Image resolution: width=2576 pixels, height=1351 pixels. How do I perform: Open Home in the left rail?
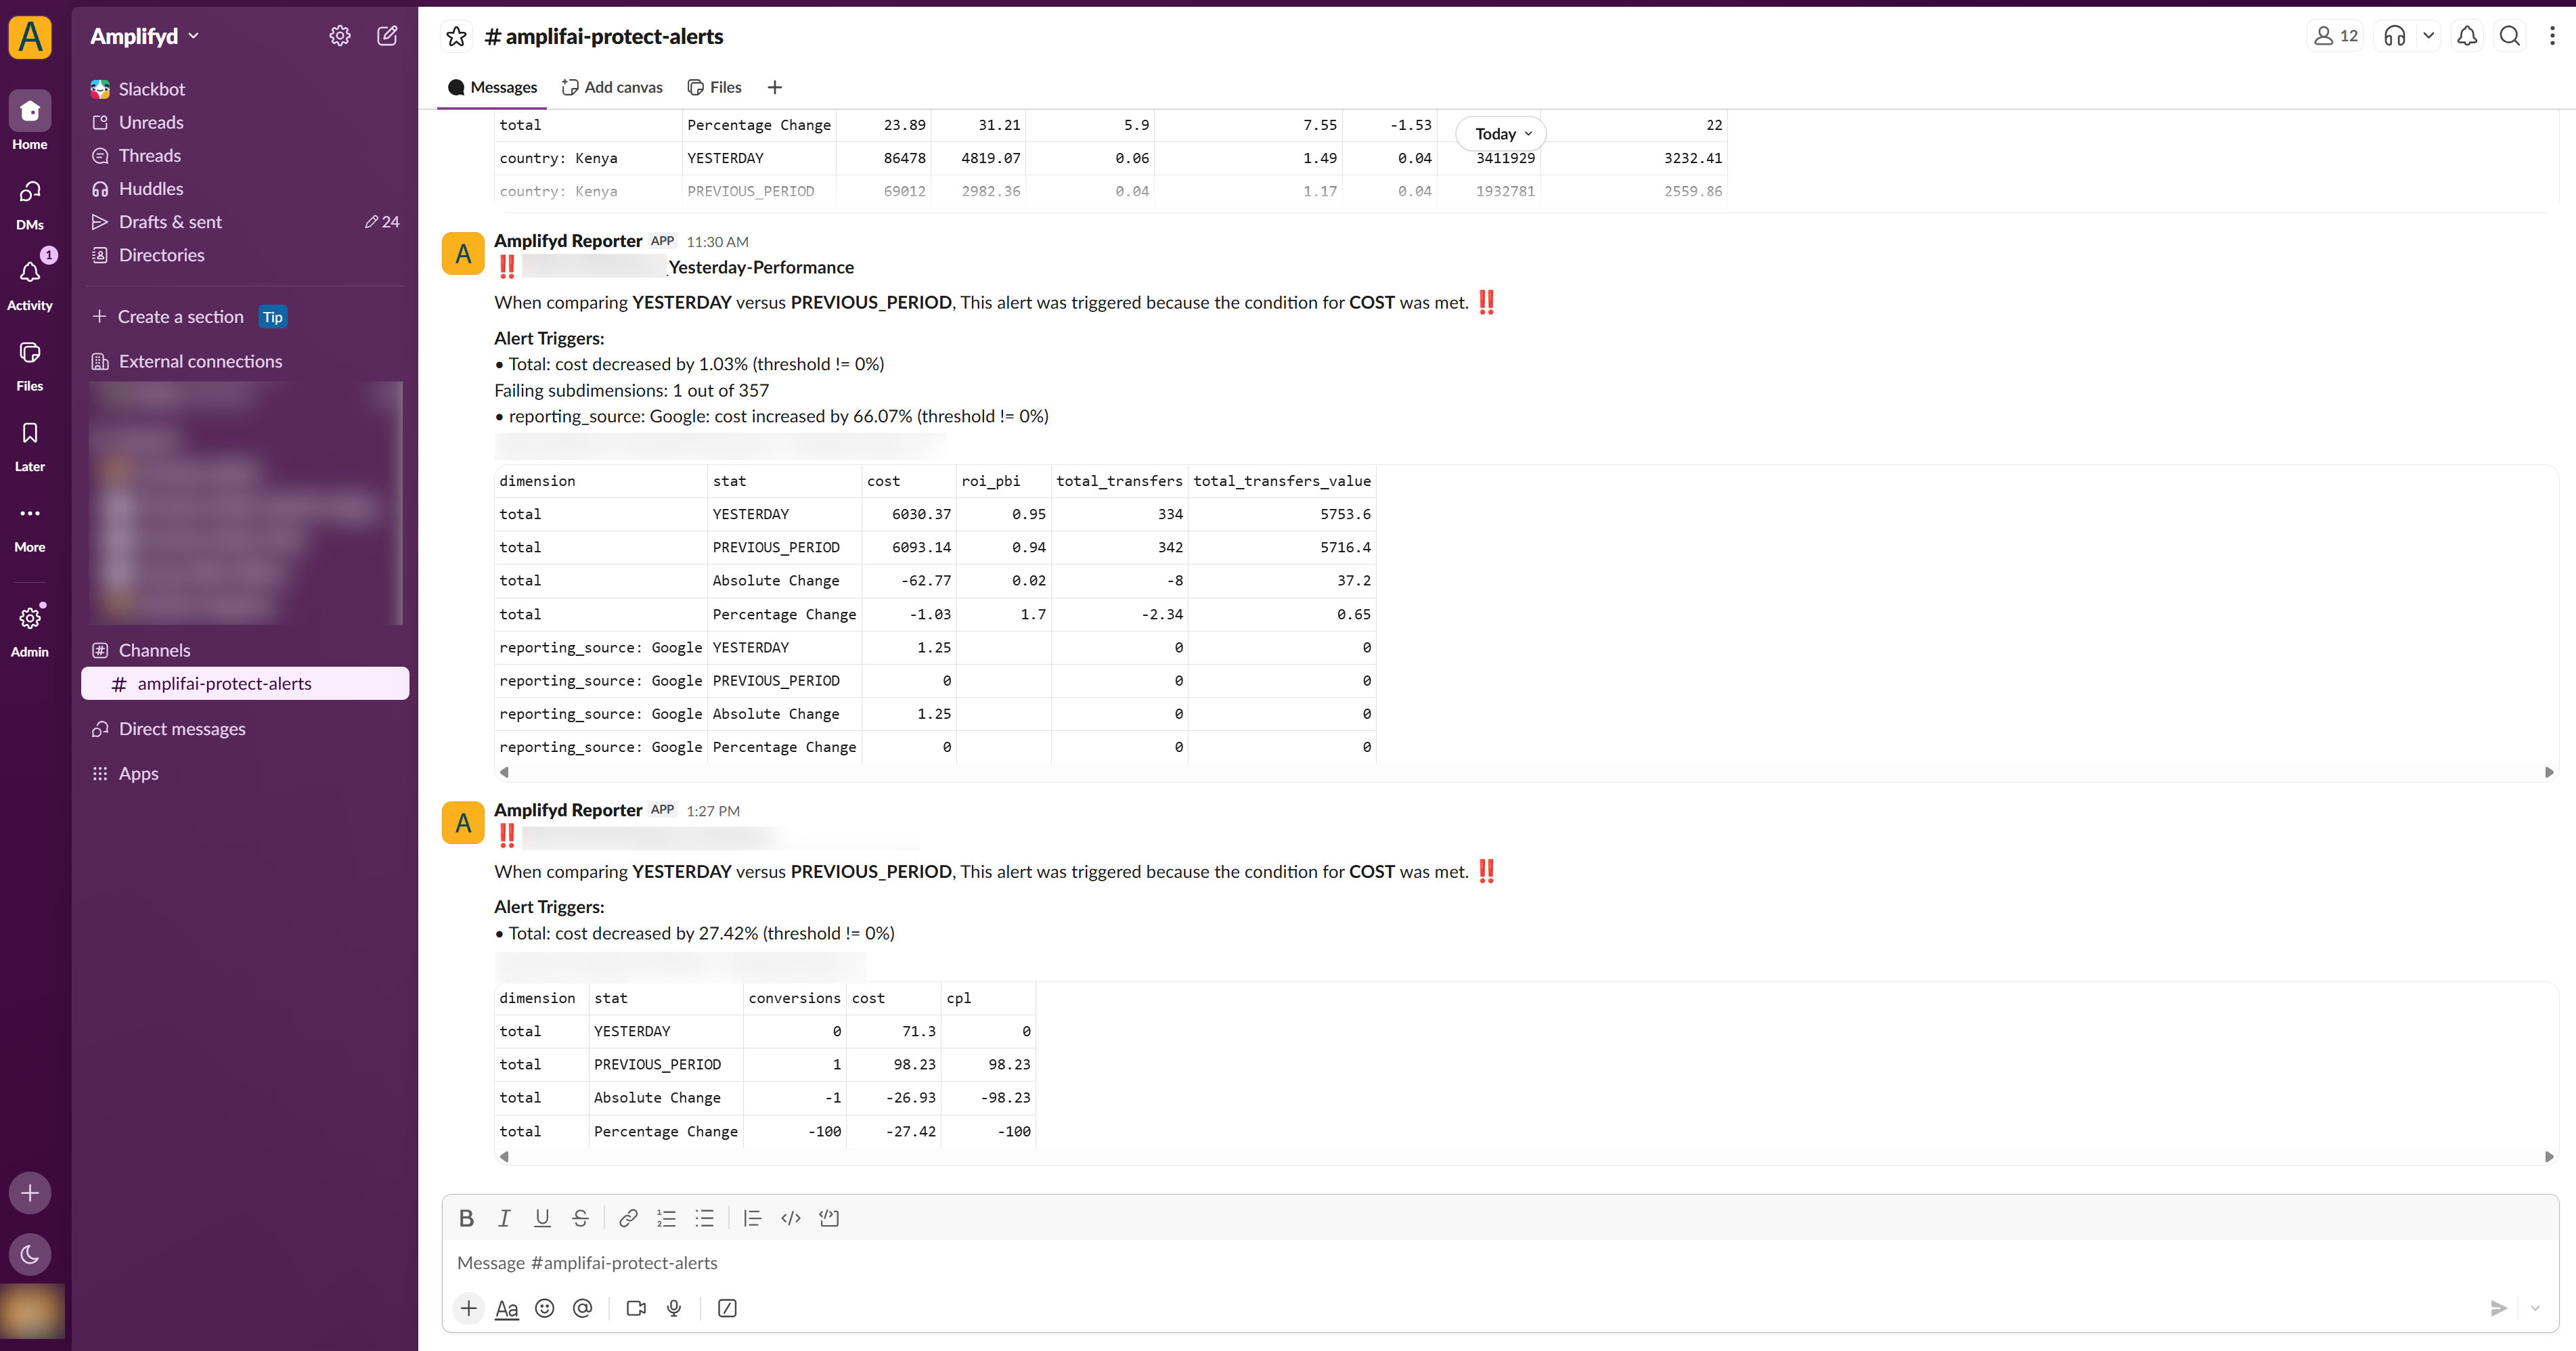[x=30, y=121]
